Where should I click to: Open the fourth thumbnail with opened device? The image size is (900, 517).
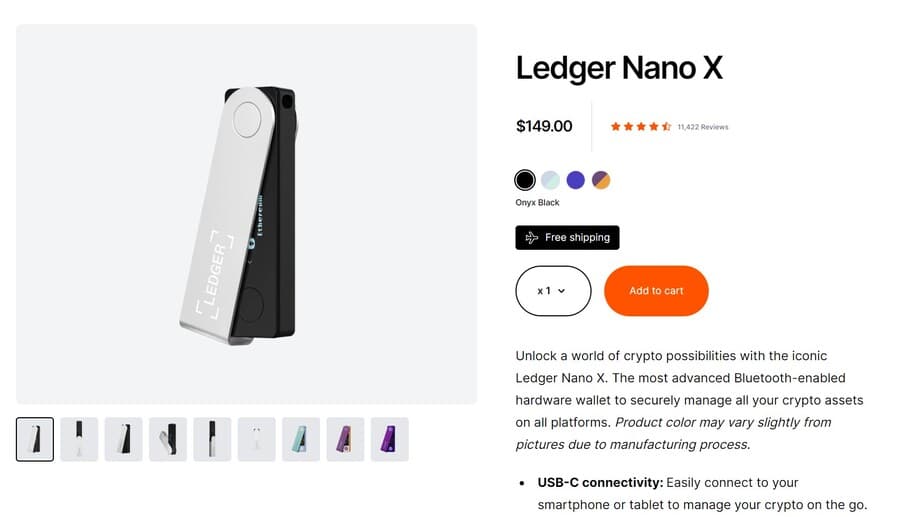[x=168, y=439]
